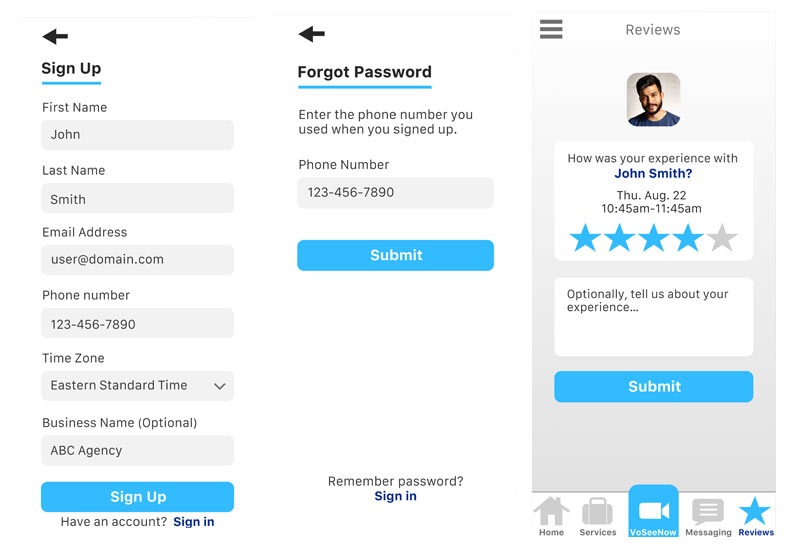This screenshot has height=546, width=800.
Task: Click Sign in under Remember password
Action: click(x=395, y=497)
